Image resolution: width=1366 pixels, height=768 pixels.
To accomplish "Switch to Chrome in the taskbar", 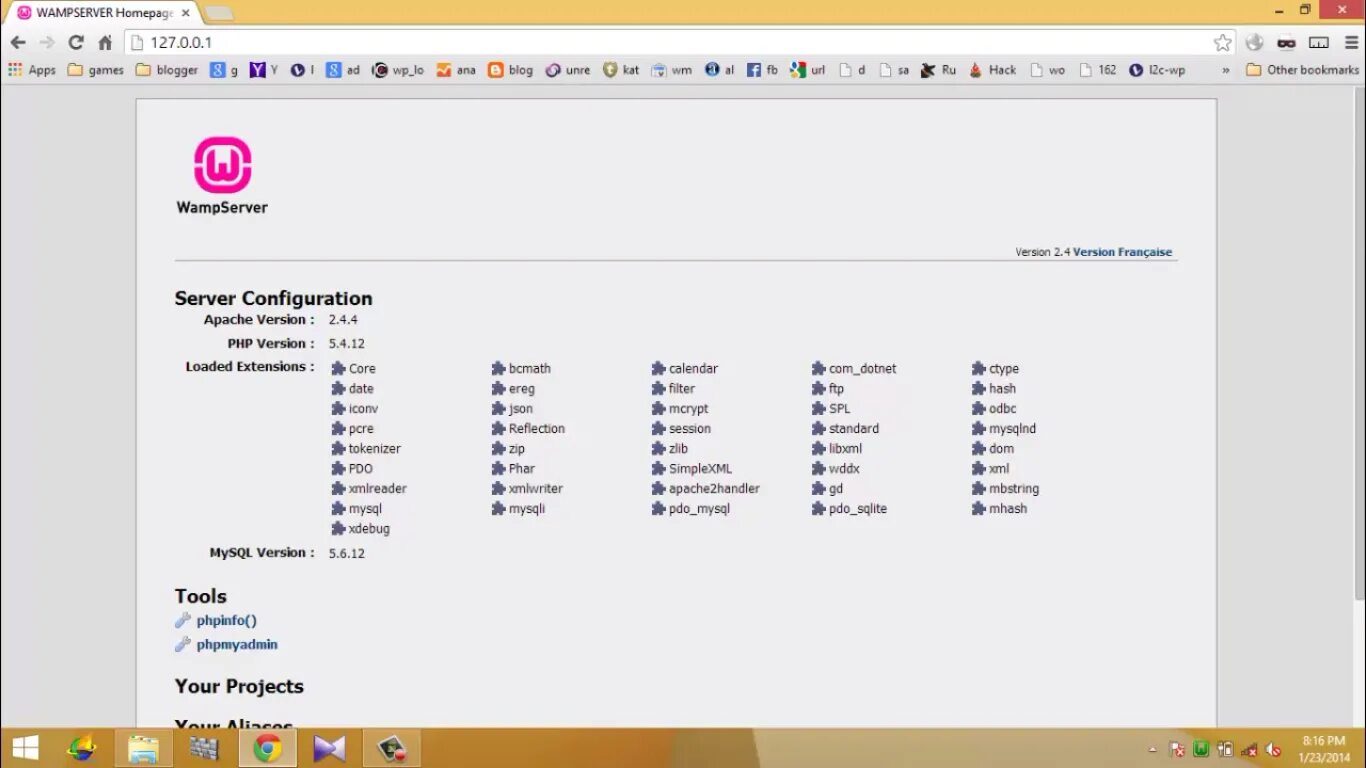I will (267, 748).
